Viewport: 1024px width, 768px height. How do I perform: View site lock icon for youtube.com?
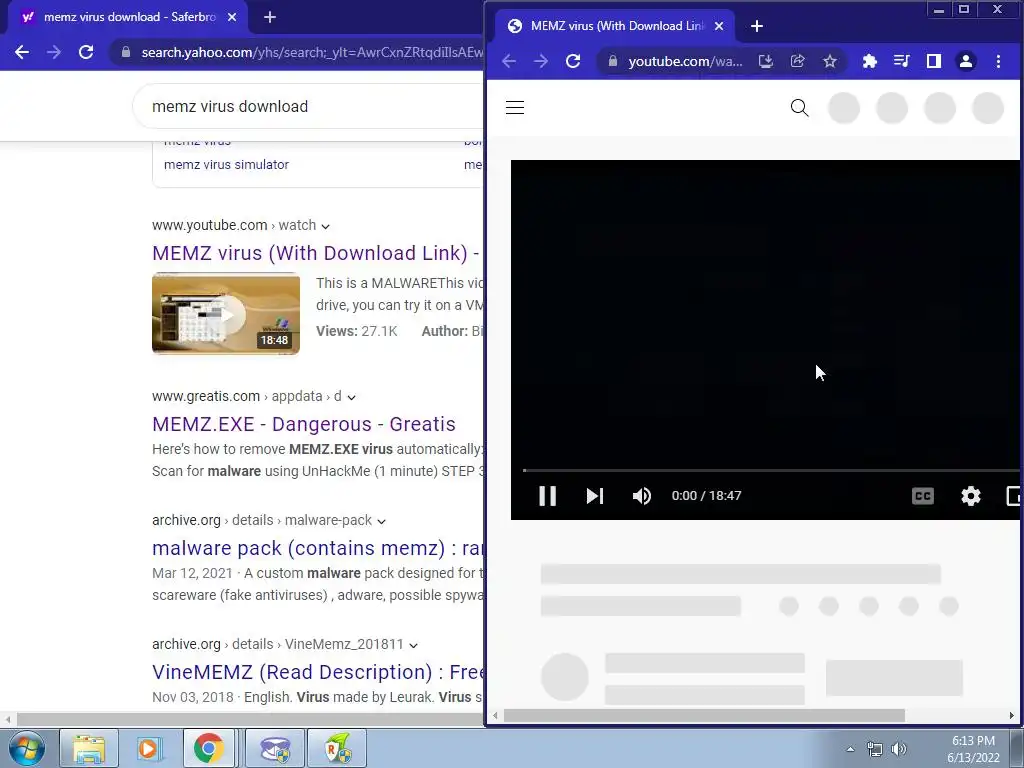613,61
